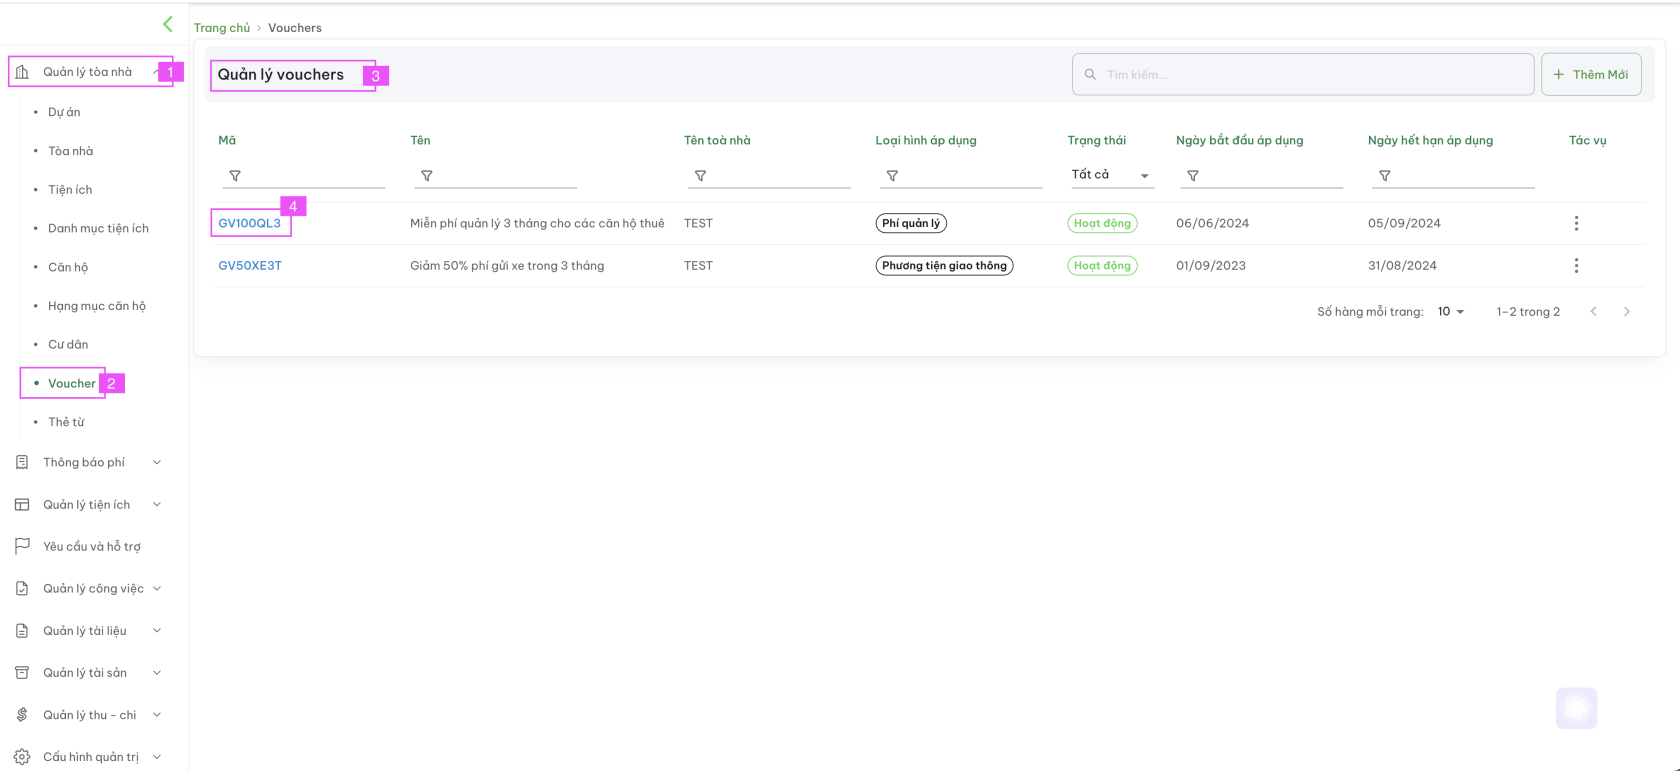Click the Quản lý công việc task icon

point(22,588)
